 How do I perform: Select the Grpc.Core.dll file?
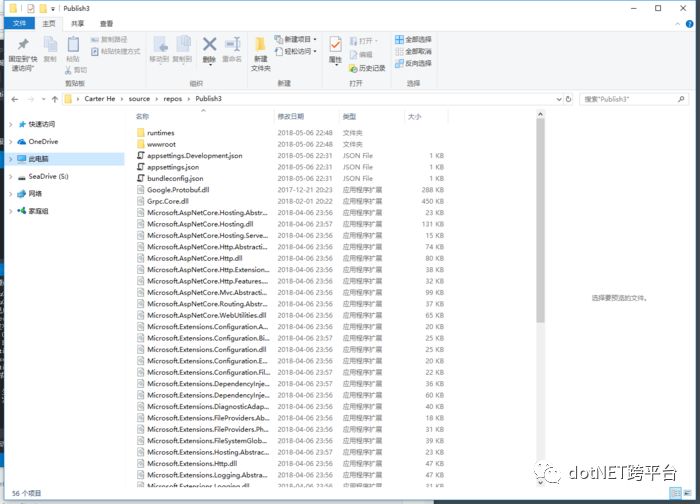point(168,201)
